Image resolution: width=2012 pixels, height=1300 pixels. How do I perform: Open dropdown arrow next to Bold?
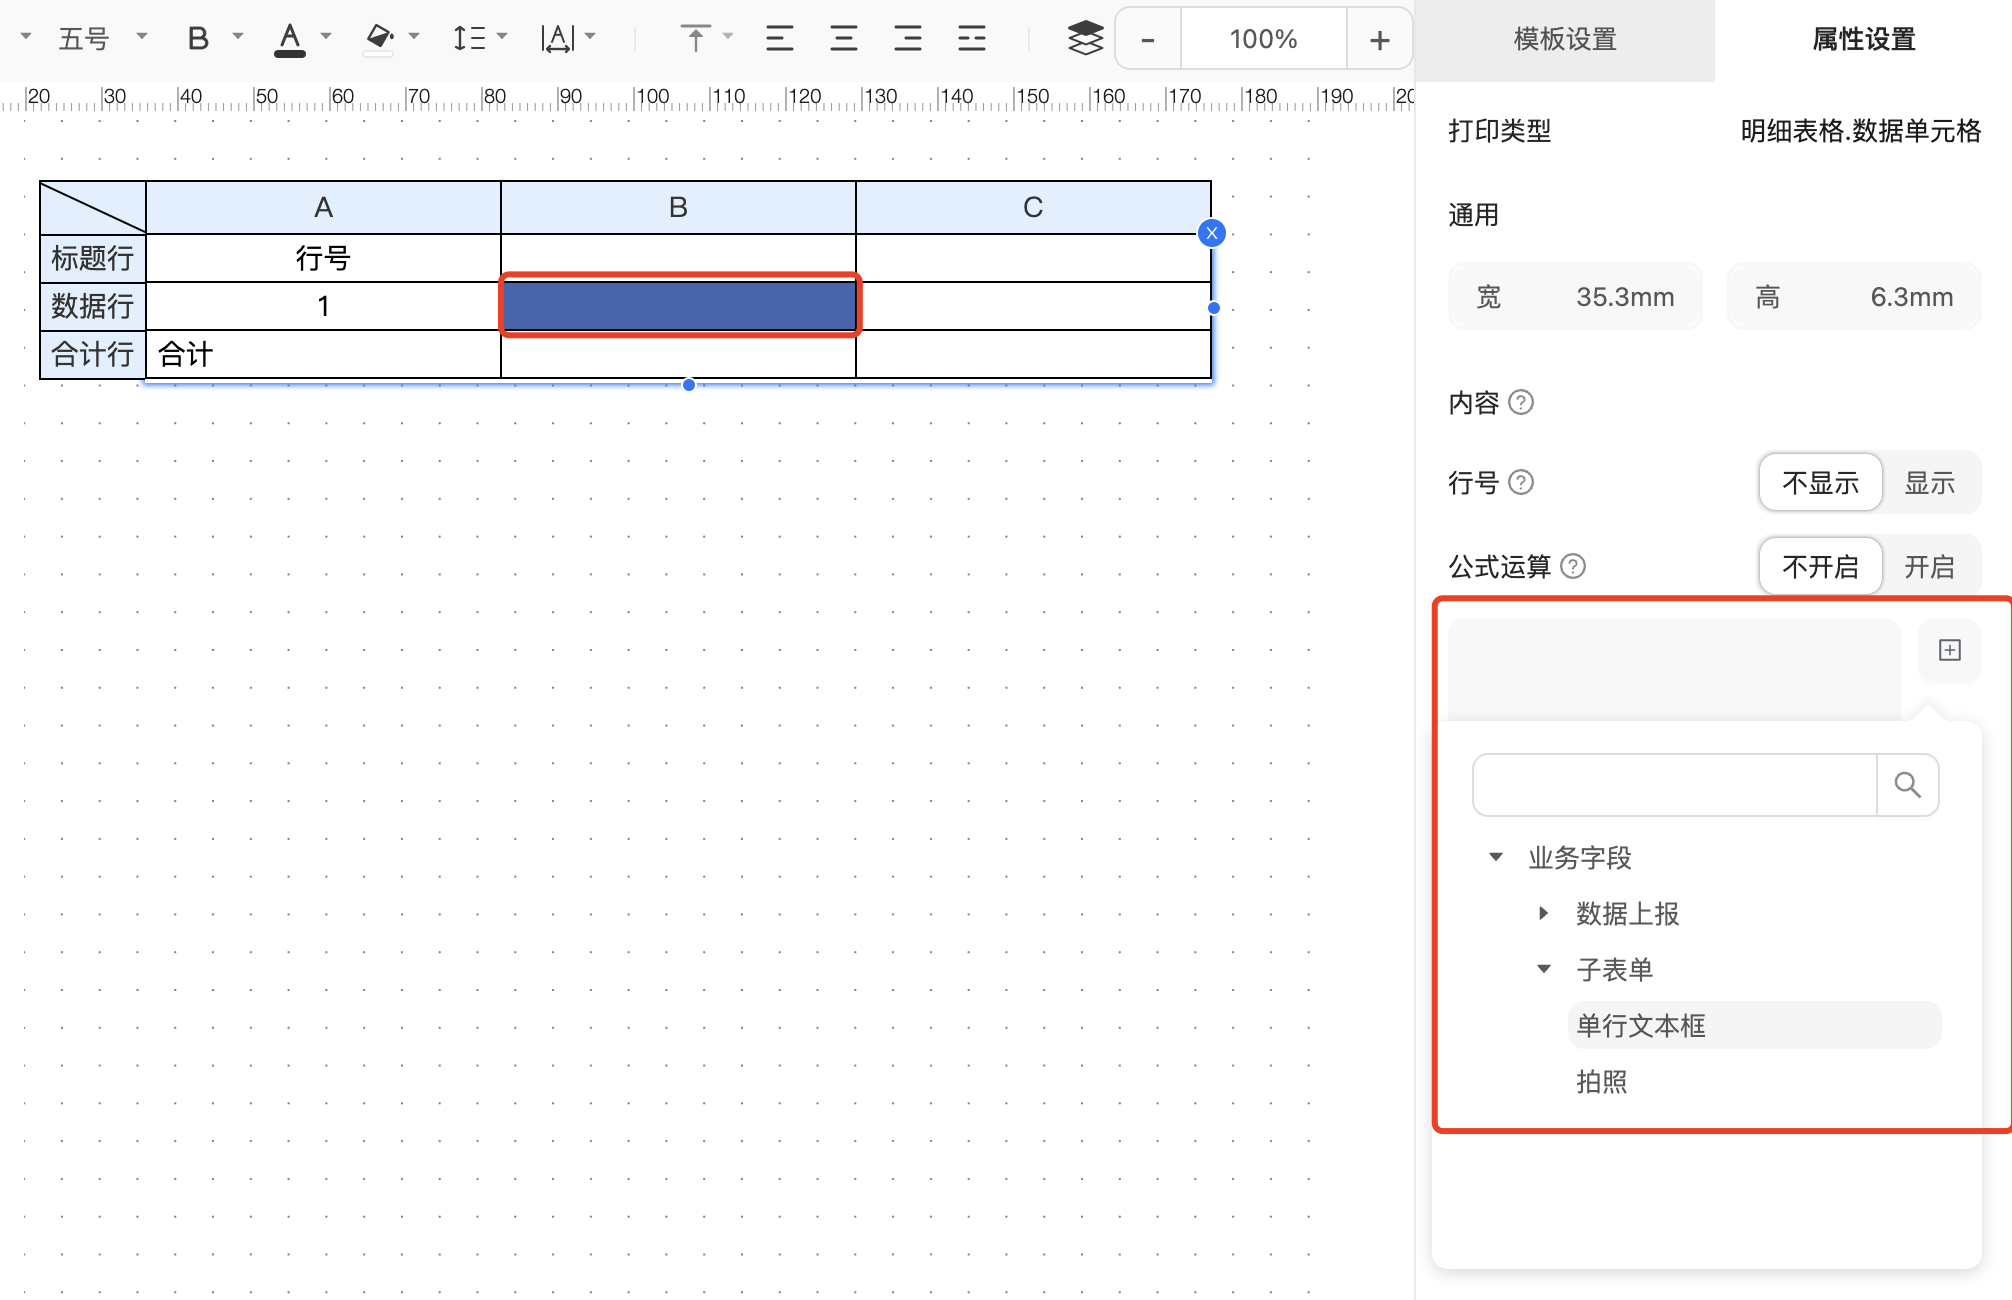tap(238, 36)
